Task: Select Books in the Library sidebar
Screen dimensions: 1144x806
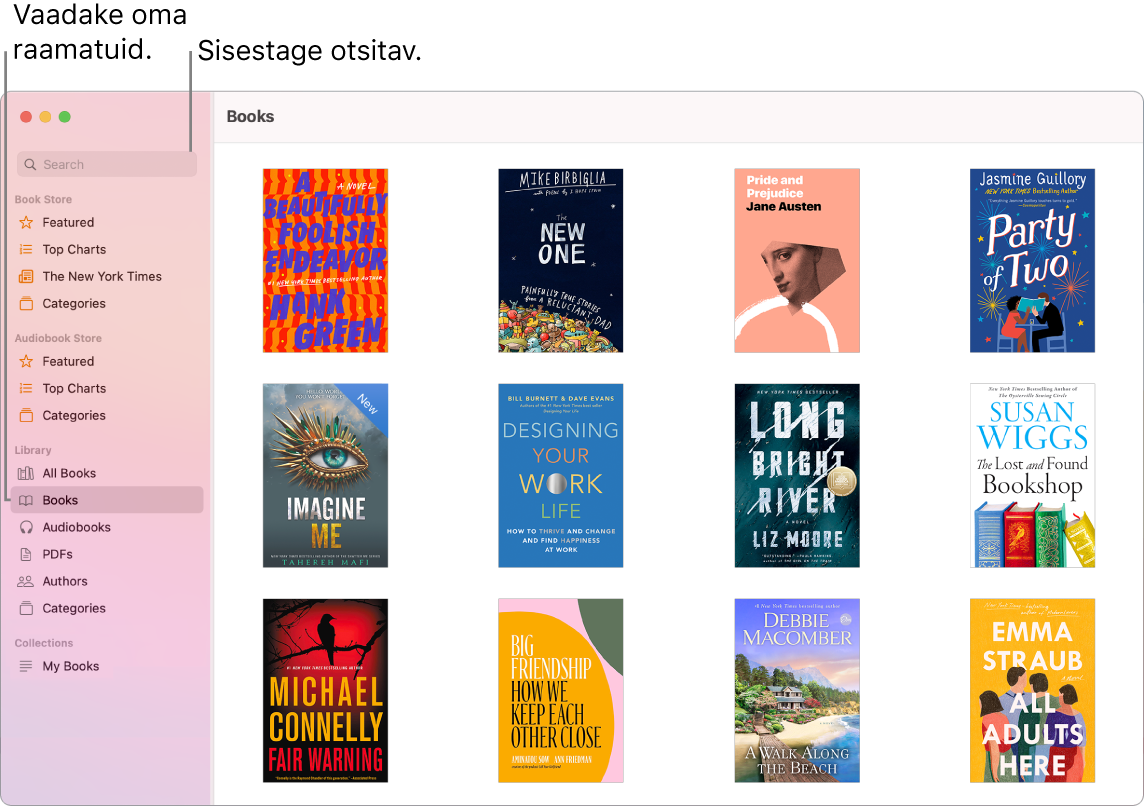Action: coord(57,499)
